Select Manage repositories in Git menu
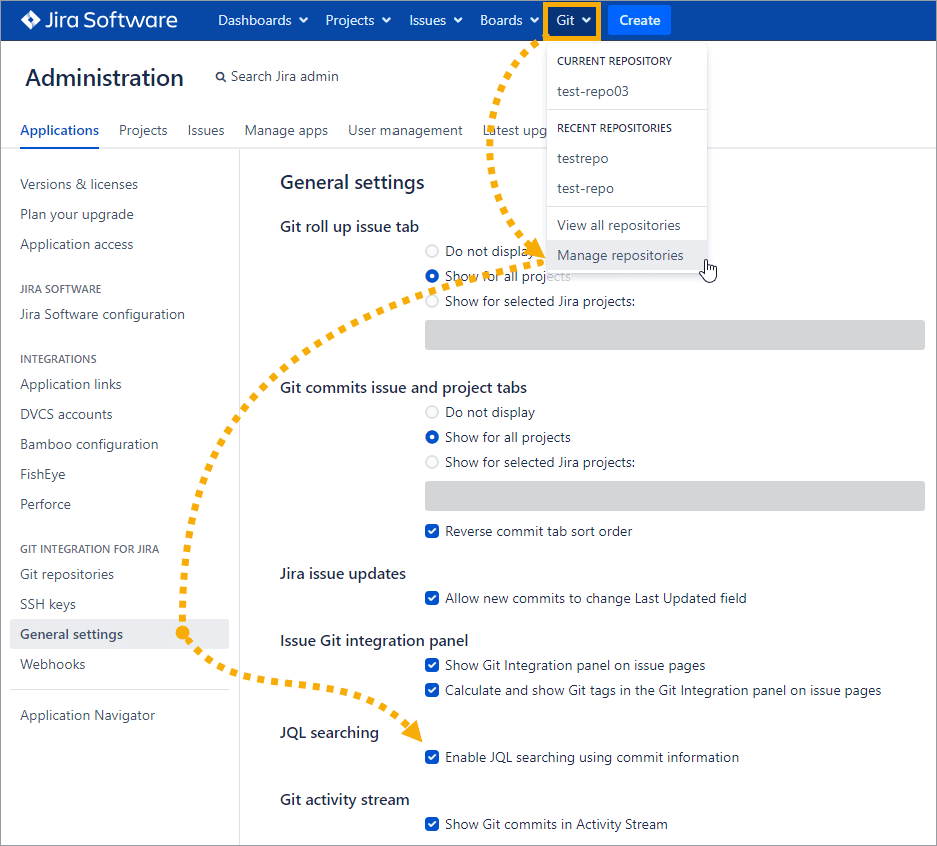Screen dimensions: 937x846 620,255
